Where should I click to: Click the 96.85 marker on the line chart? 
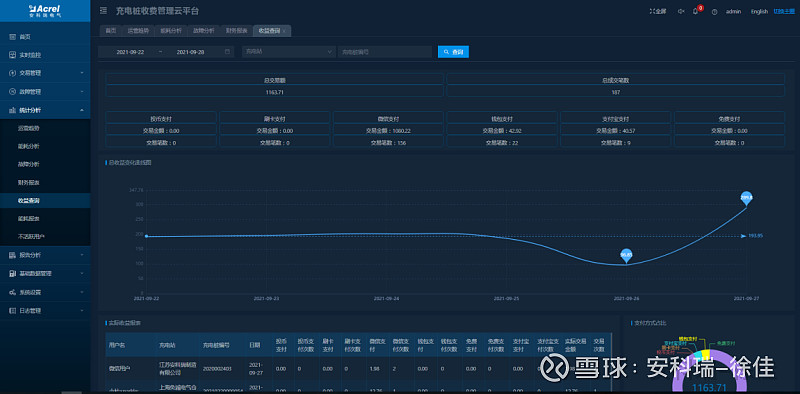[x=627, y=255]
